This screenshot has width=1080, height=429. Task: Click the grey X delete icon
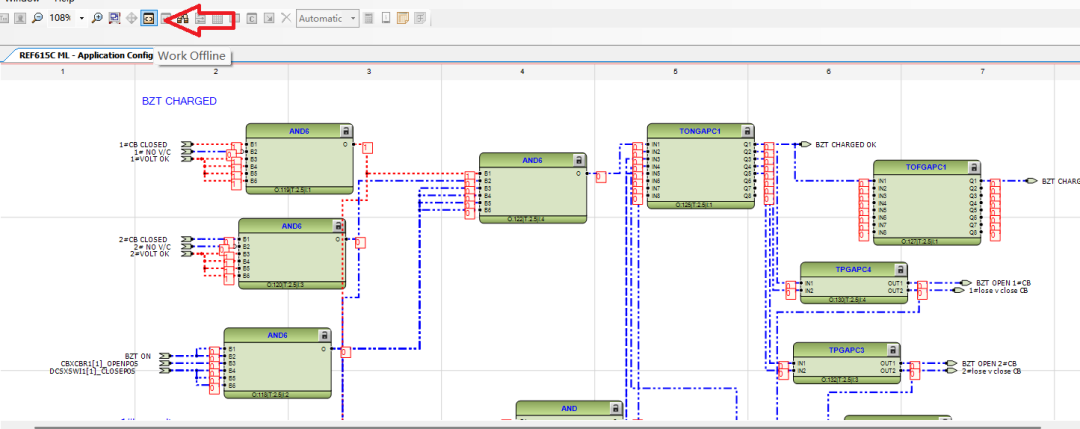pos(286,19)
